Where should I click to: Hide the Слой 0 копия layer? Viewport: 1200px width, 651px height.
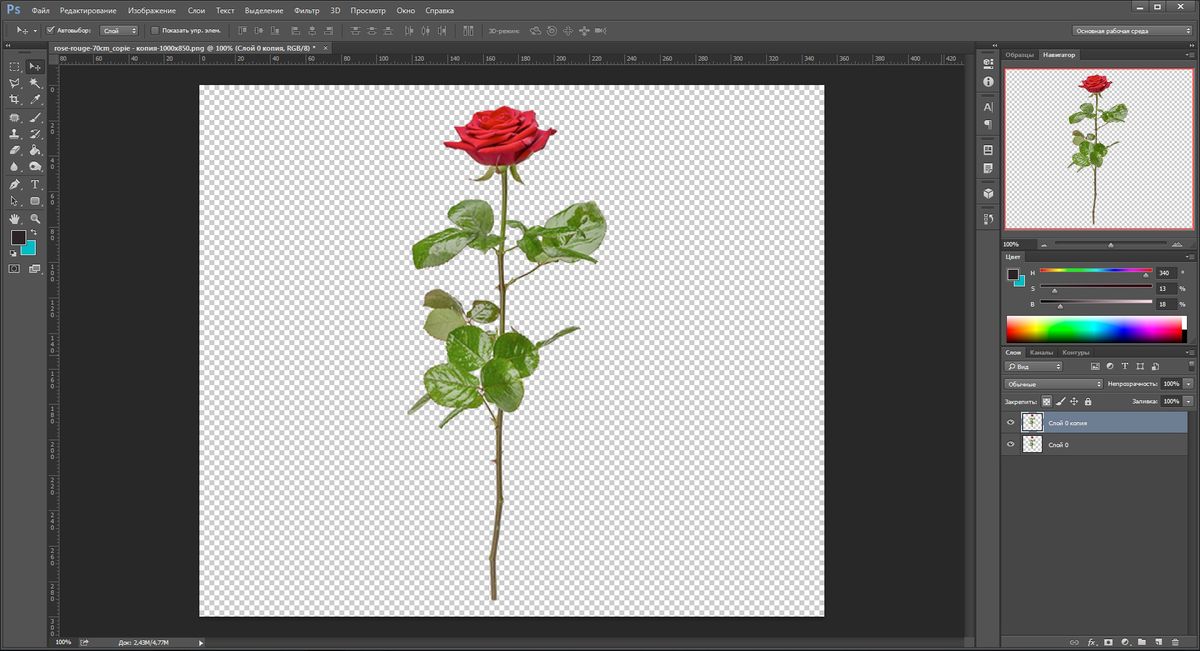coord(1011,423)
